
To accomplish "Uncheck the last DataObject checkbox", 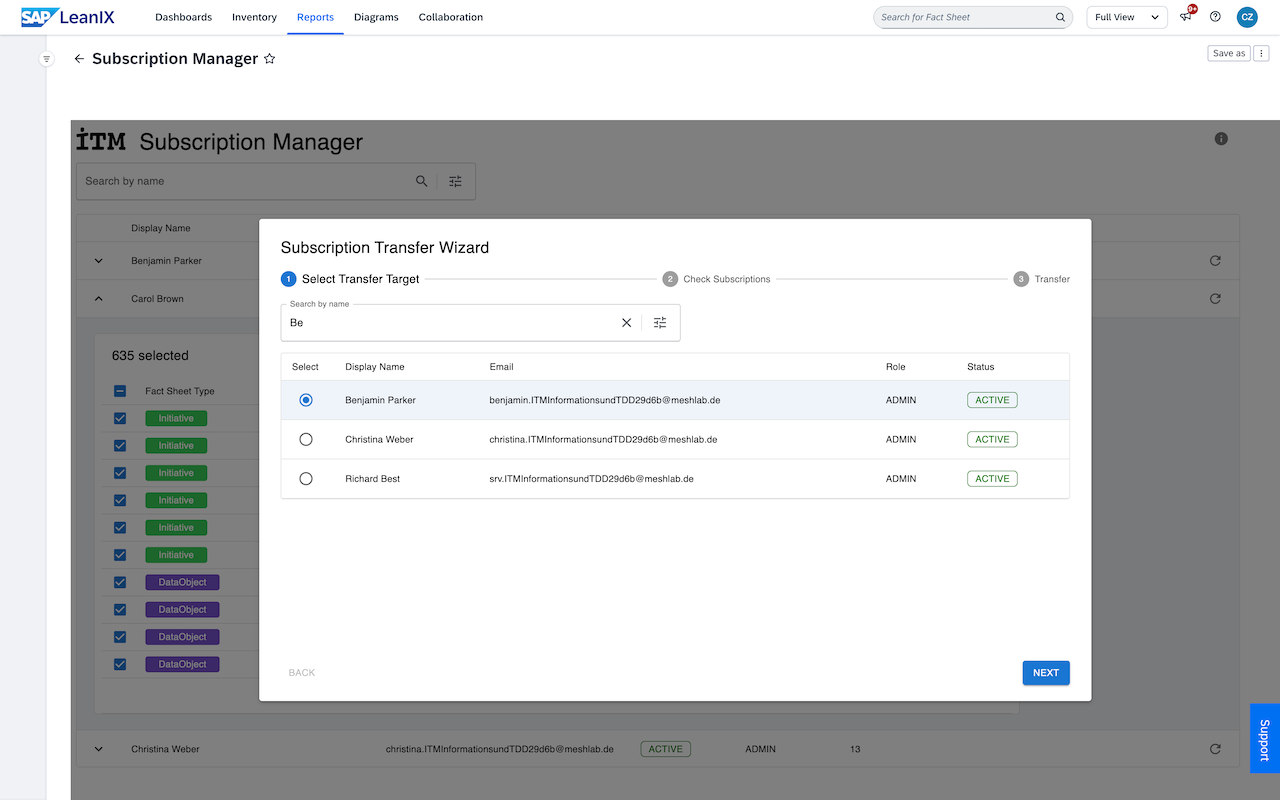I will (x=120, y=664).
